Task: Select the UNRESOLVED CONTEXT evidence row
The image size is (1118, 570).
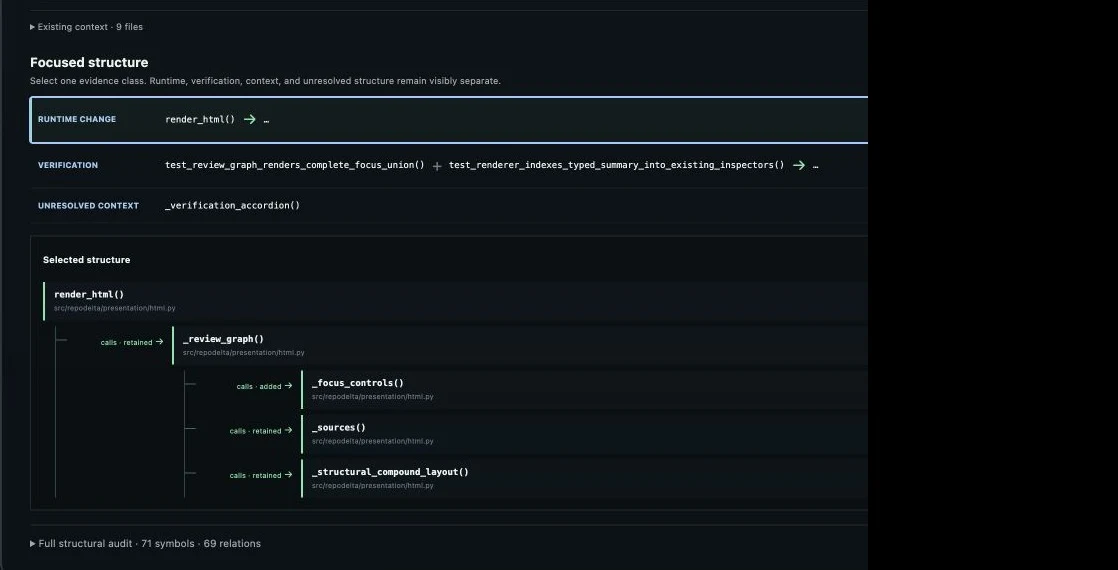Action: [448, 205]
